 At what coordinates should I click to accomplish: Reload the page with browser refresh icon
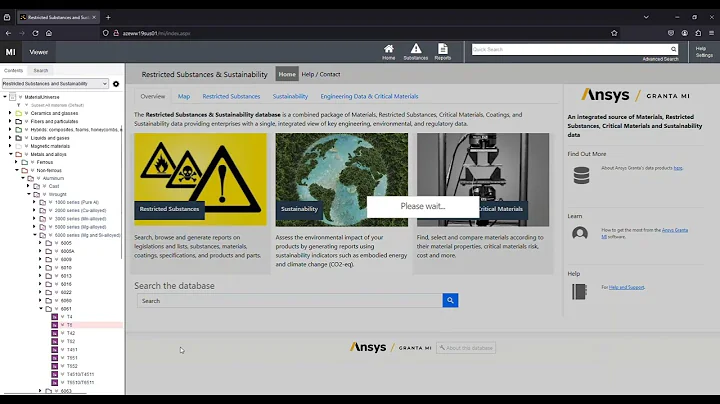35,33
